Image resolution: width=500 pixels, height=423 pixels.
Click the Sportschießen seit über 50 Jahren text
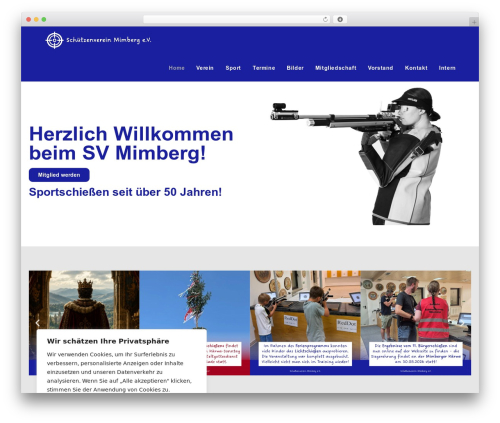pos(125,192)
